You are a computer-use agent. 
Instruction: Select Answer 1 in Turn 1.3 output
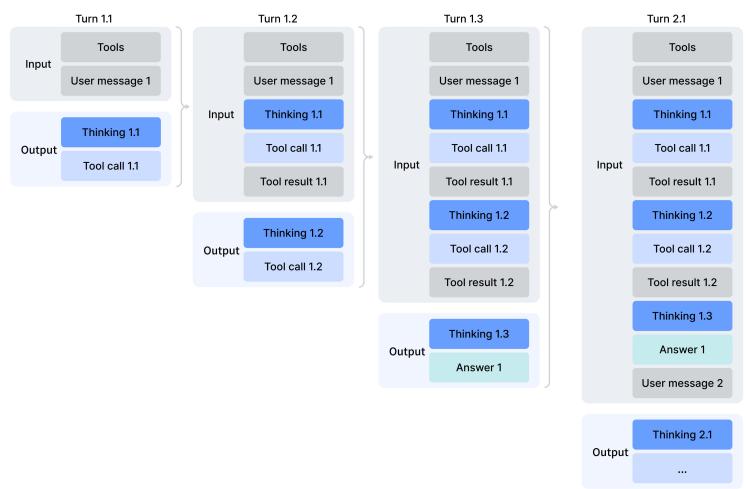point(479,367)
